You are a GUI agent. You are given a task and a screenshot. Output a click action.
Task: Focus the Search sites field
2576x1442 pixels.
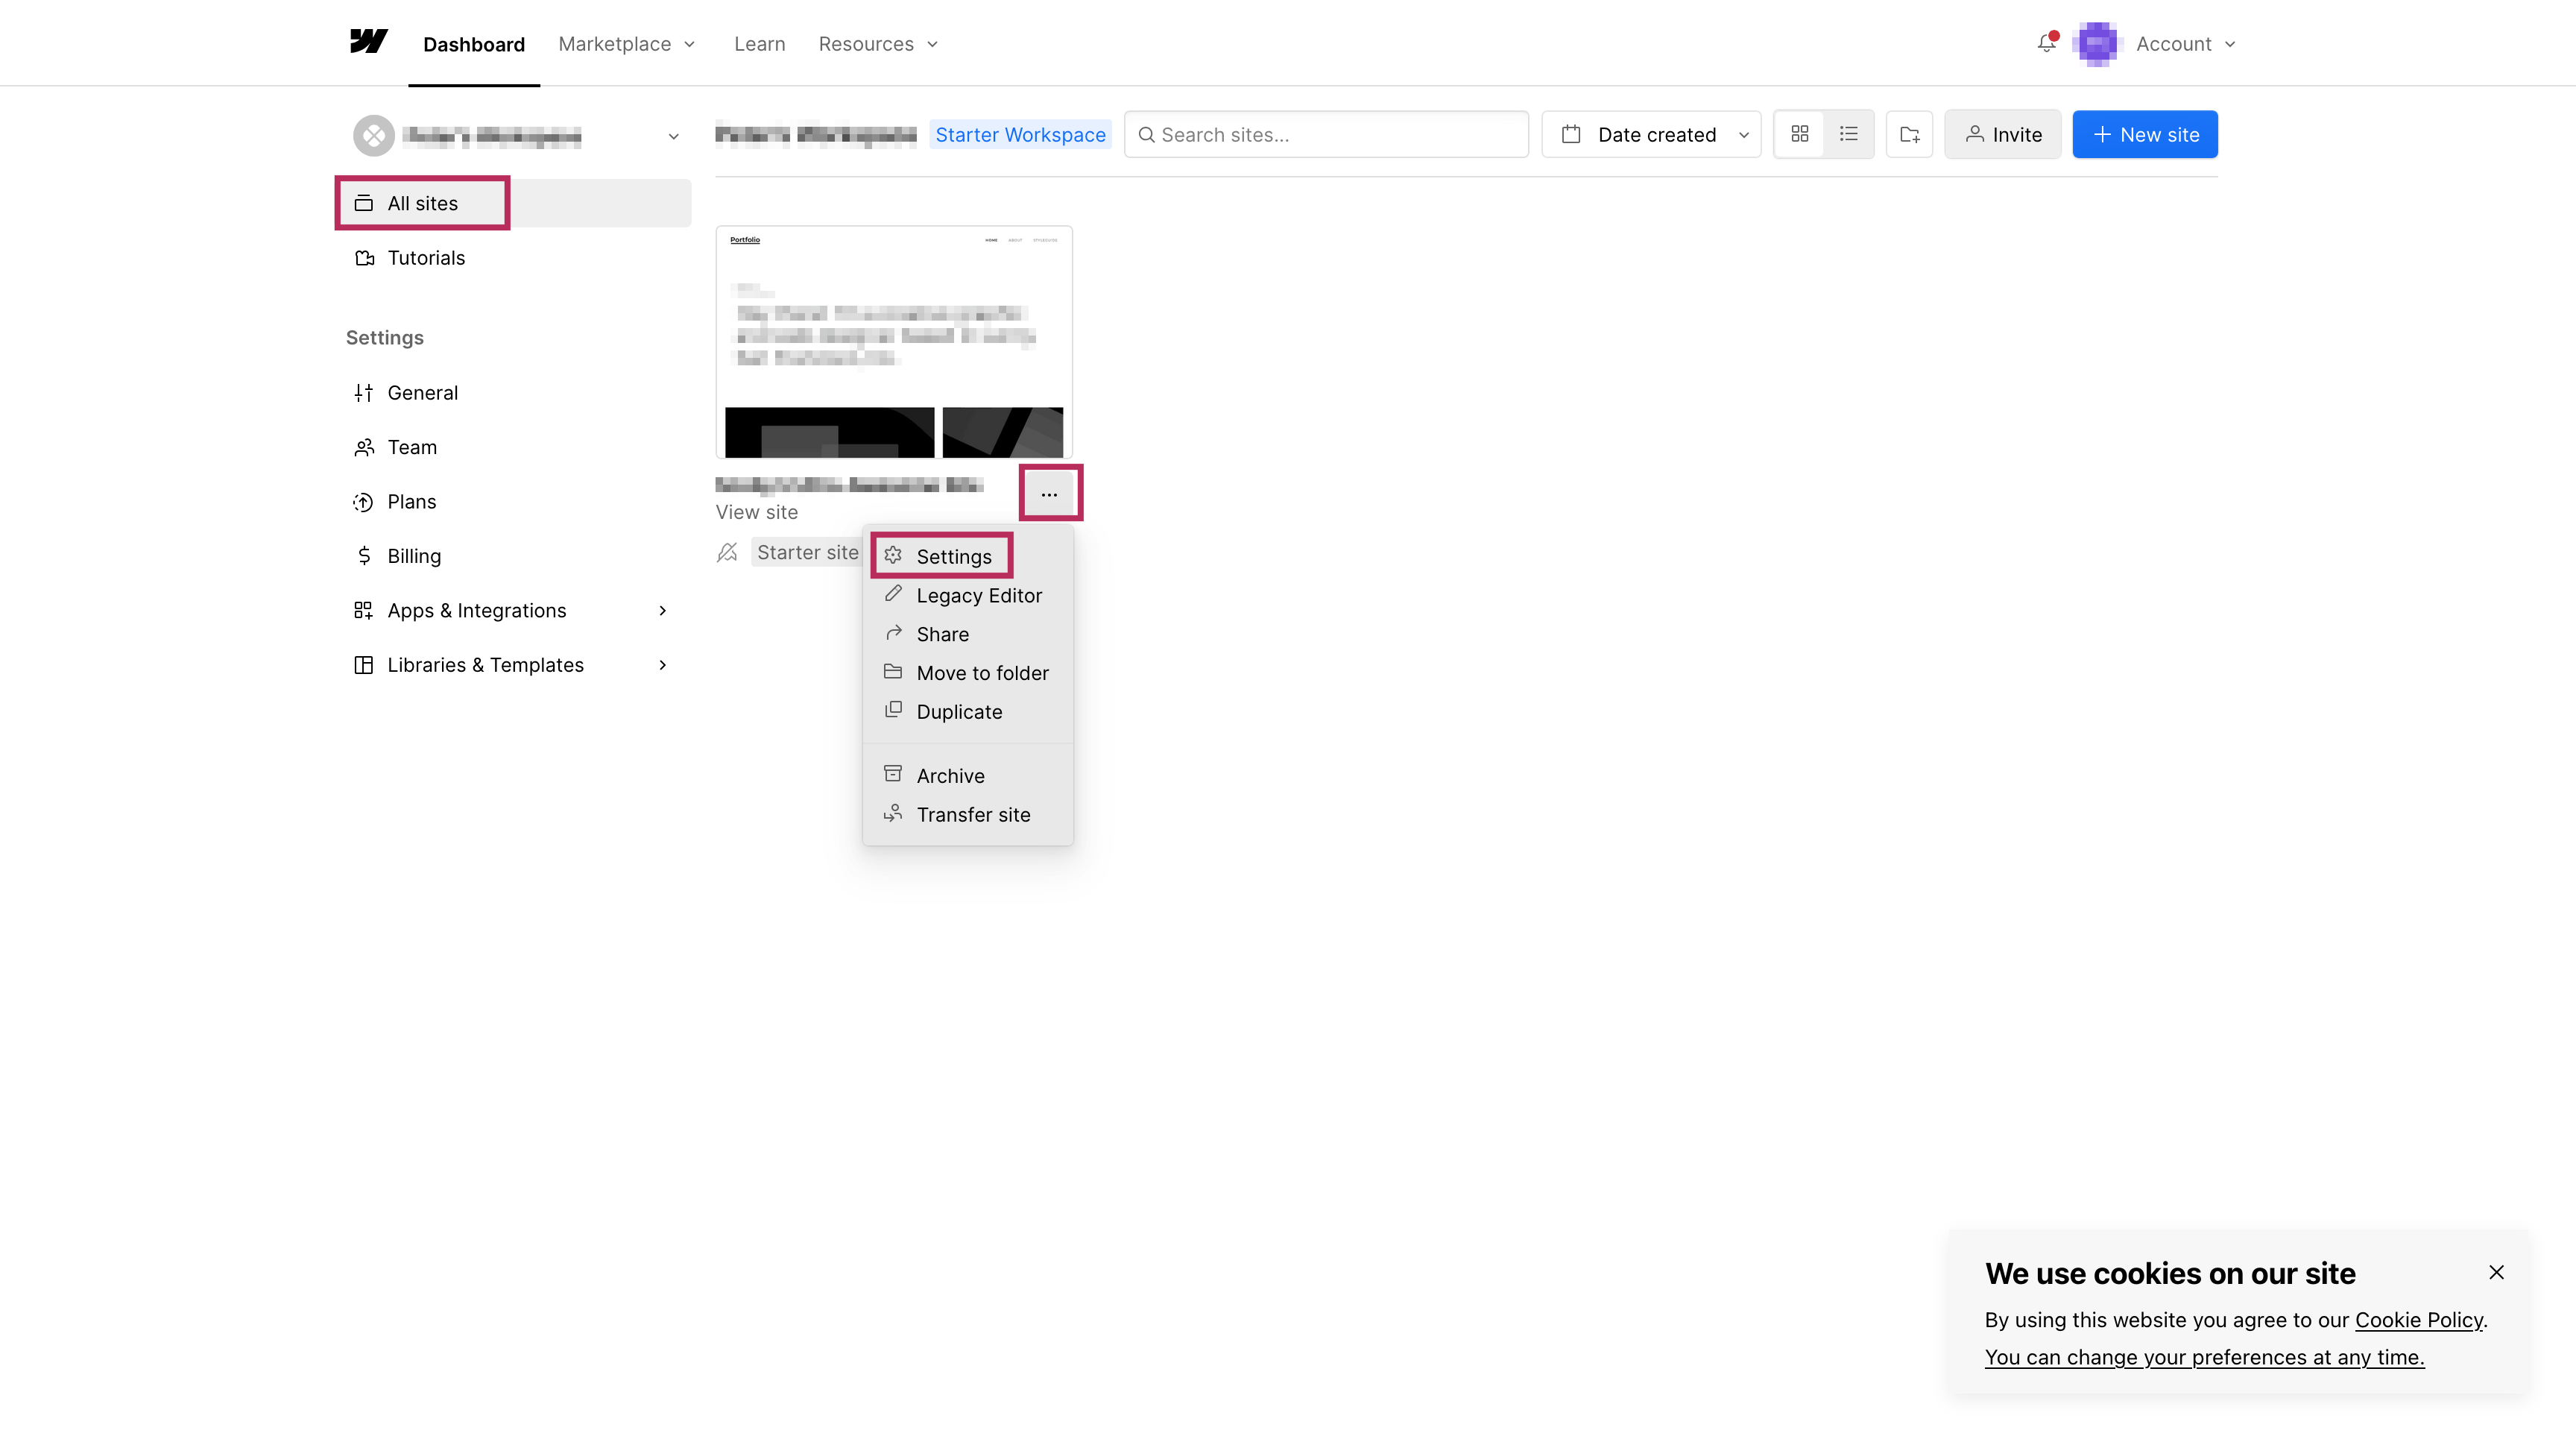1326,134
